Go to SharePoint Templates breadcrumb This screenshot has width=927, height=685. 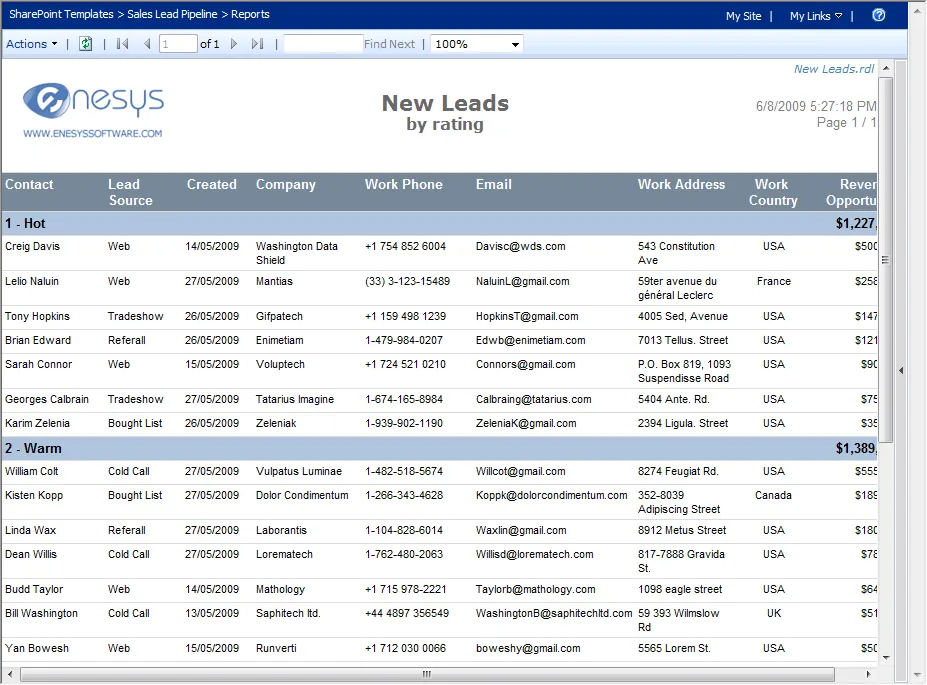coord(60,14)
